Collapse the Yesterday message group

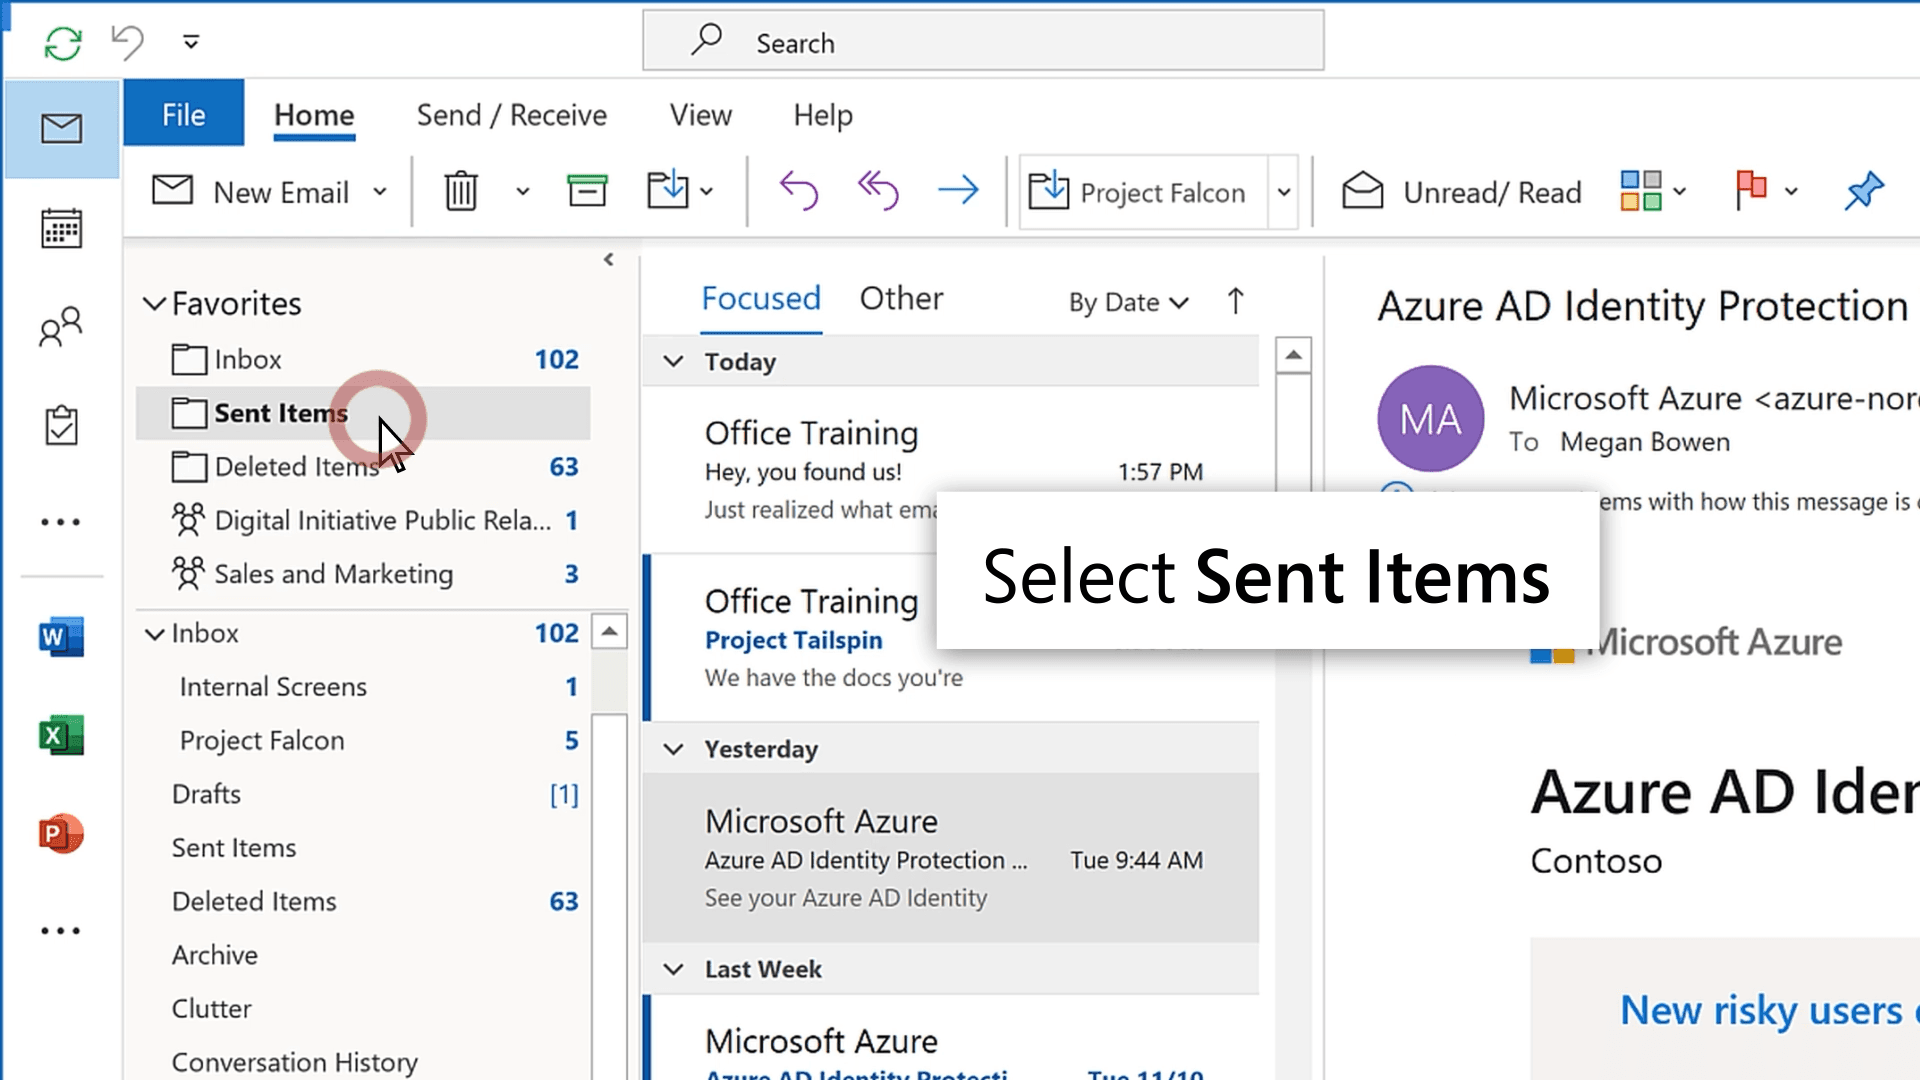click(x=674, y=749)
